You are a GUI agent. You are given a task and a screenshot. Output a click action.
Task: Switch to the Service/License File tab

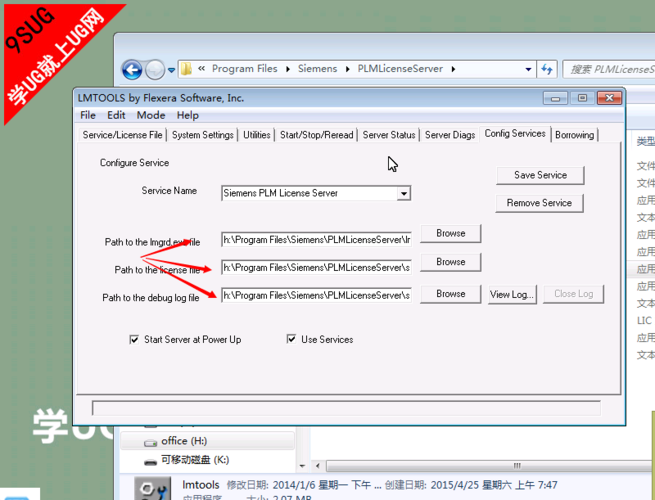click(x=122, y=135)
